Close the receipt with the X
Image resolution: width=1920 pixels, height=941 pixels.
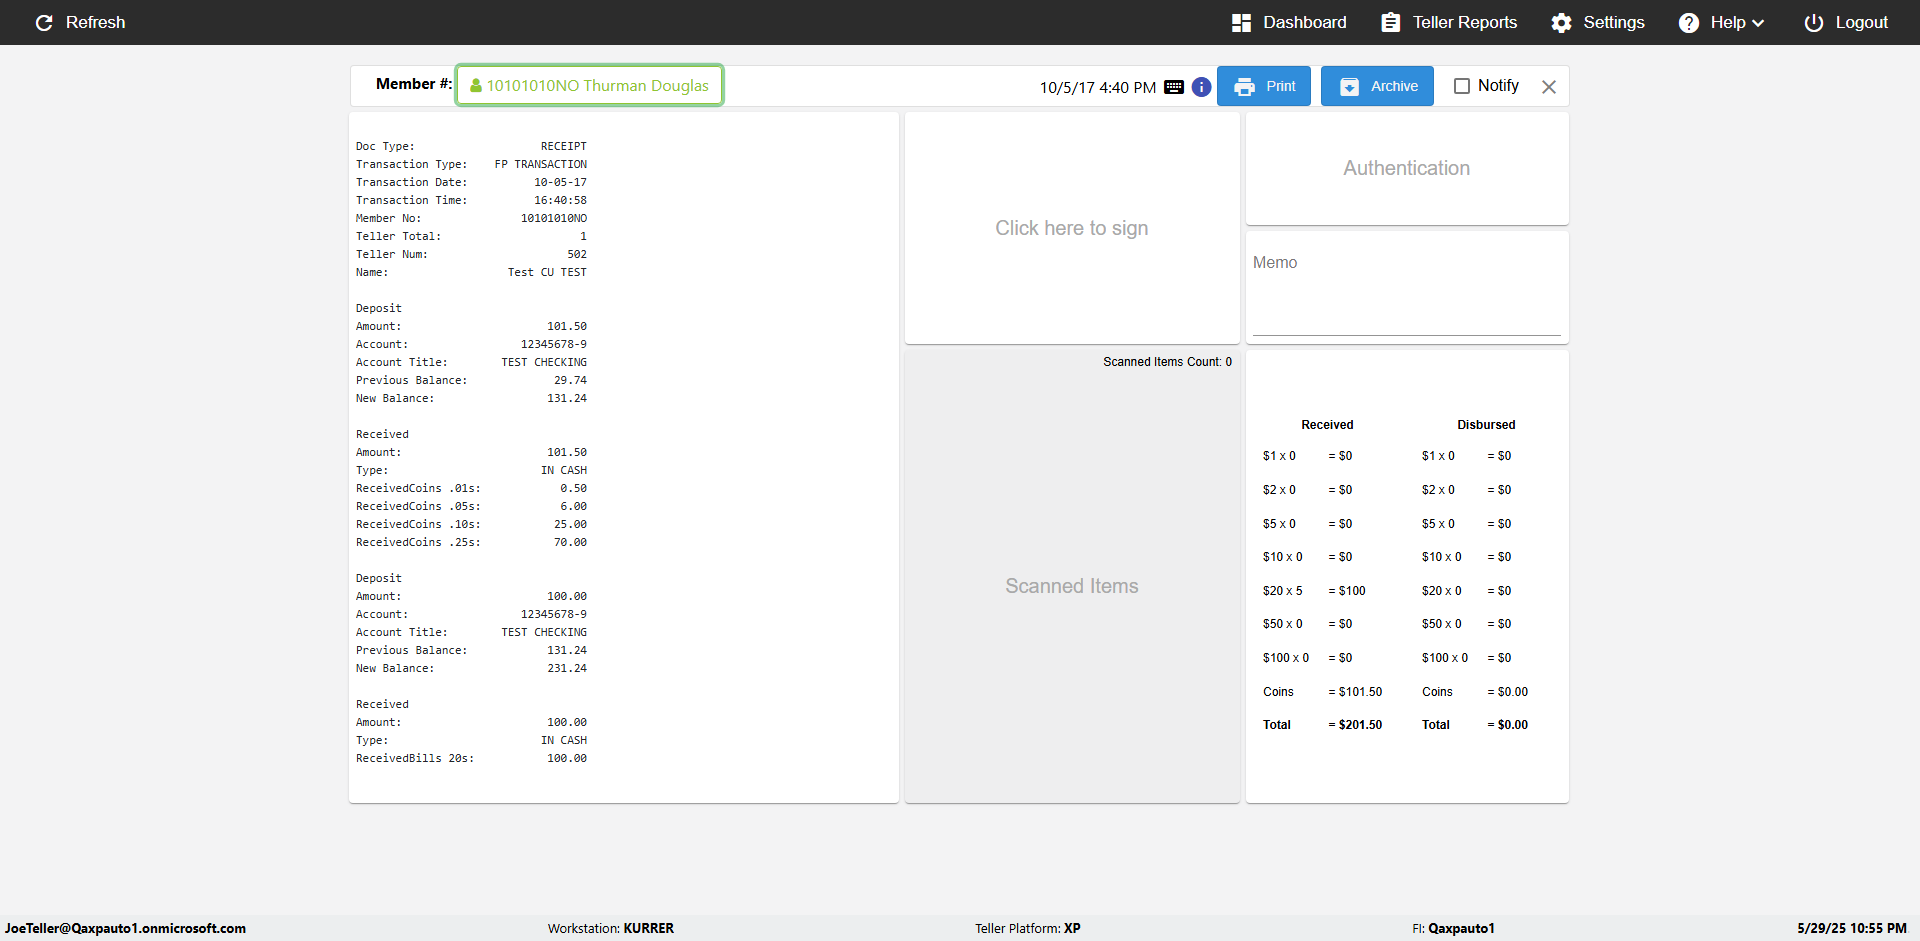coord(1549,87)
